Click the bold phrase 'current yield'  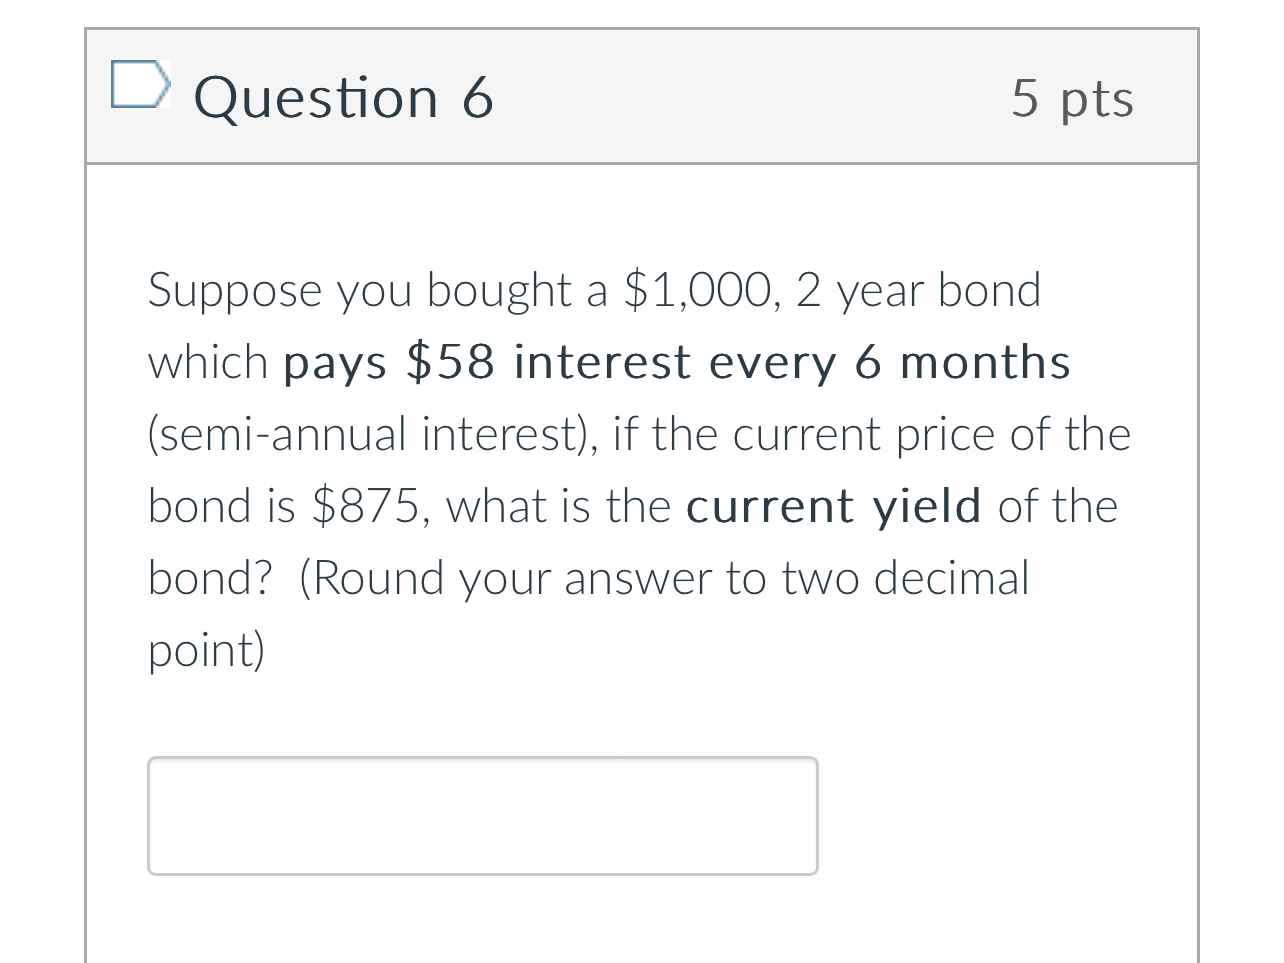click(833, 506)
